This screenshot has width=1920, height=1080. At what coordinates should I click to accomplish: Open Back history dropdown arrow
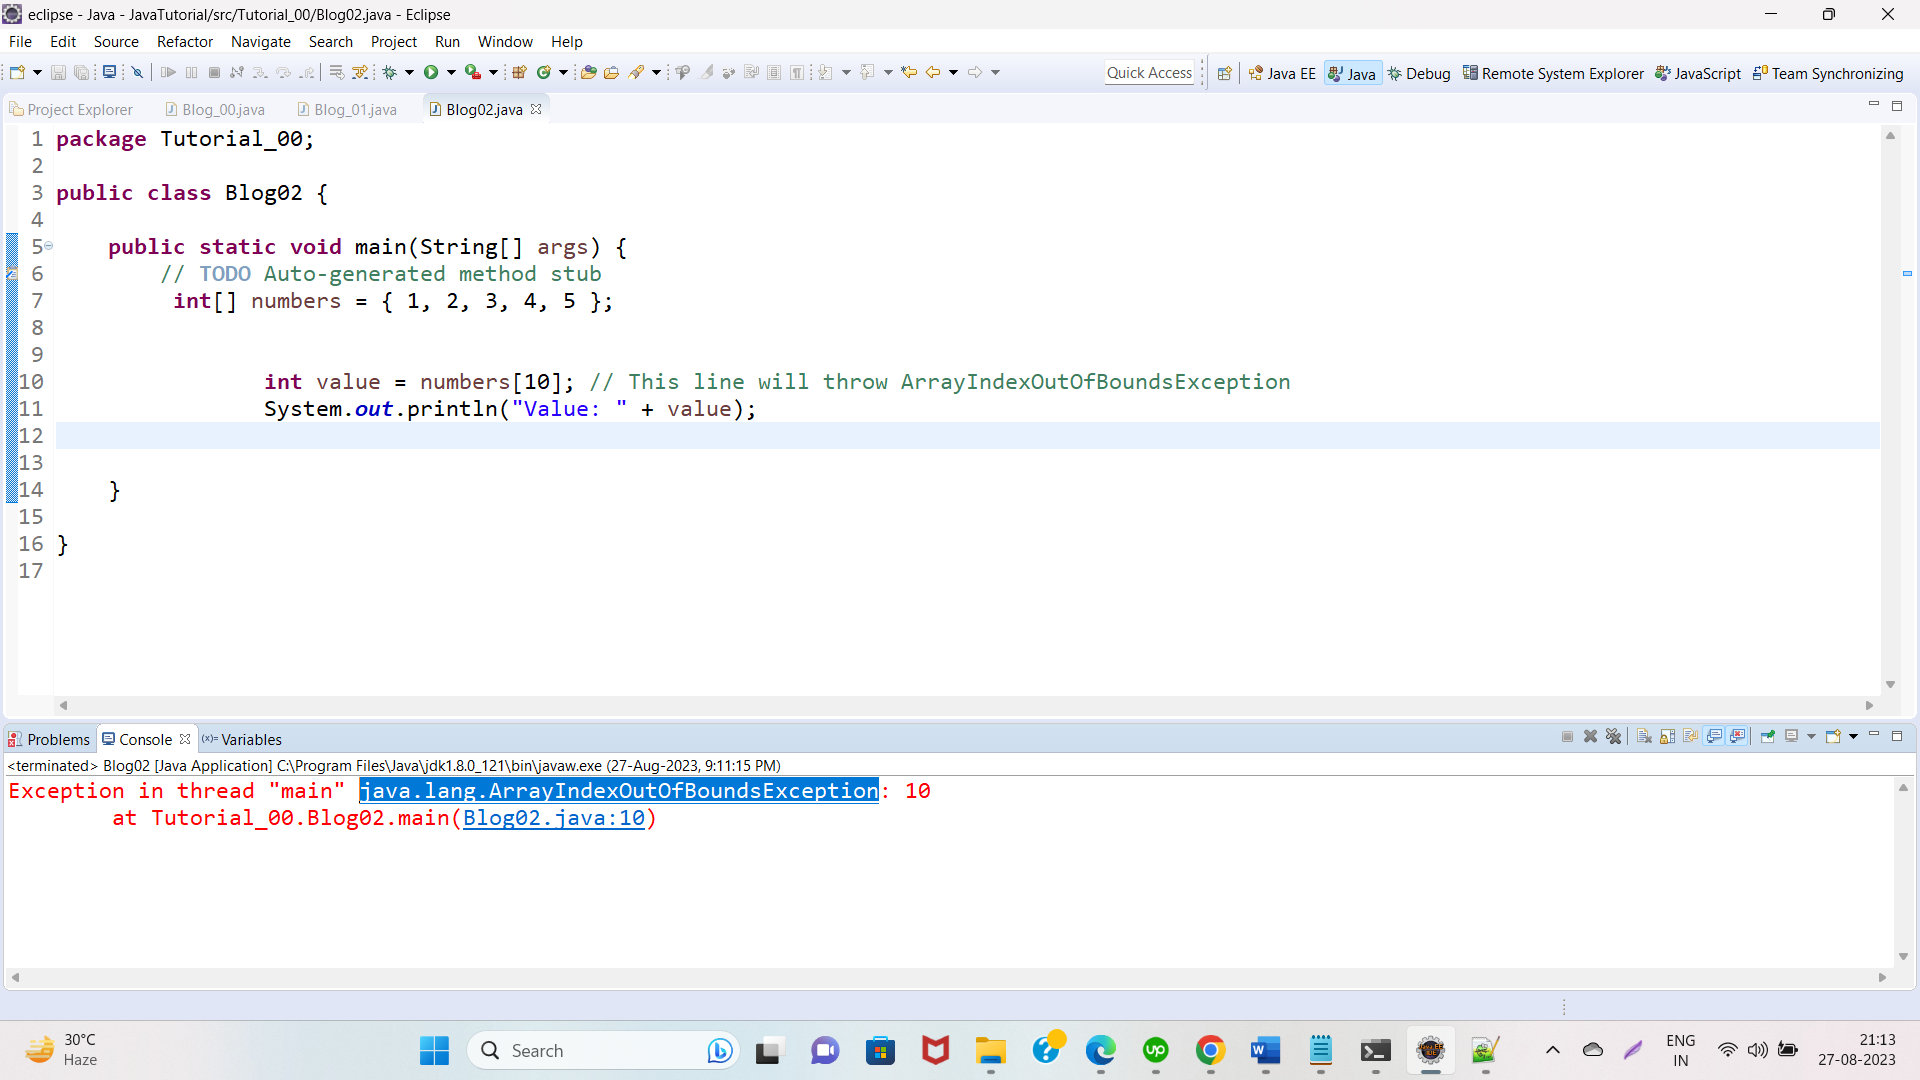pyautogui.click(x=953, y=72)
